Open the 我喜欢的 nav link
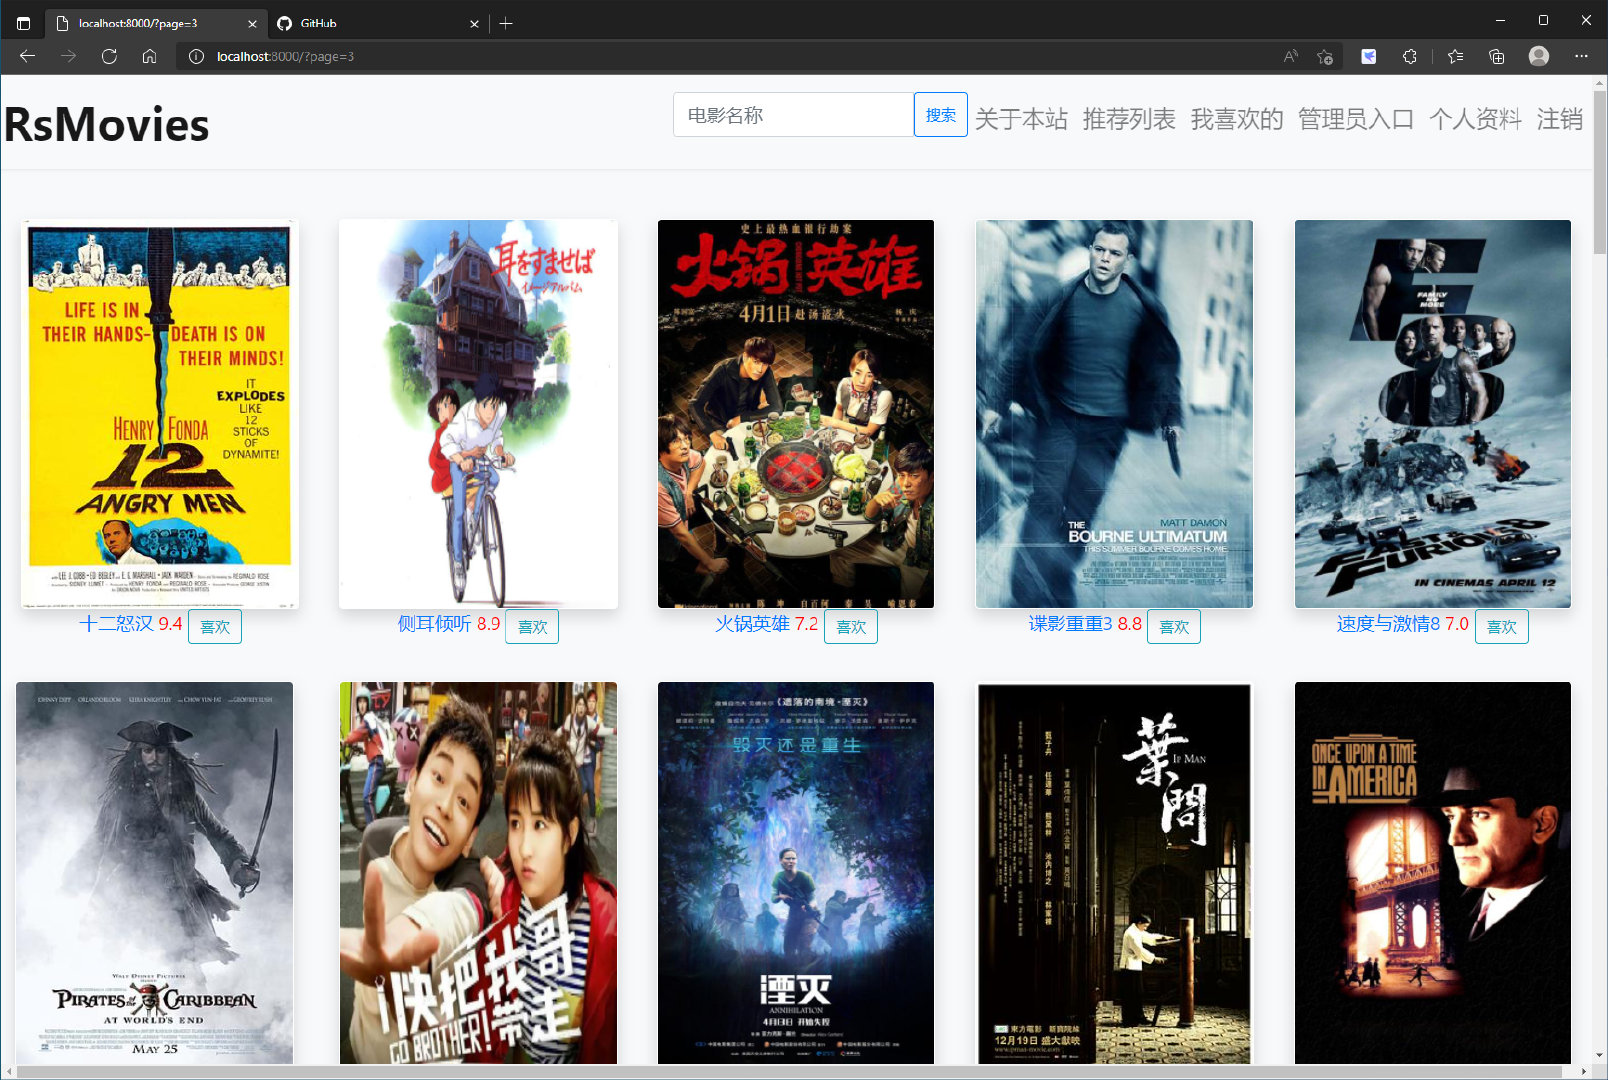This screenshot has width=1608, height=1080. [1237, 119]
